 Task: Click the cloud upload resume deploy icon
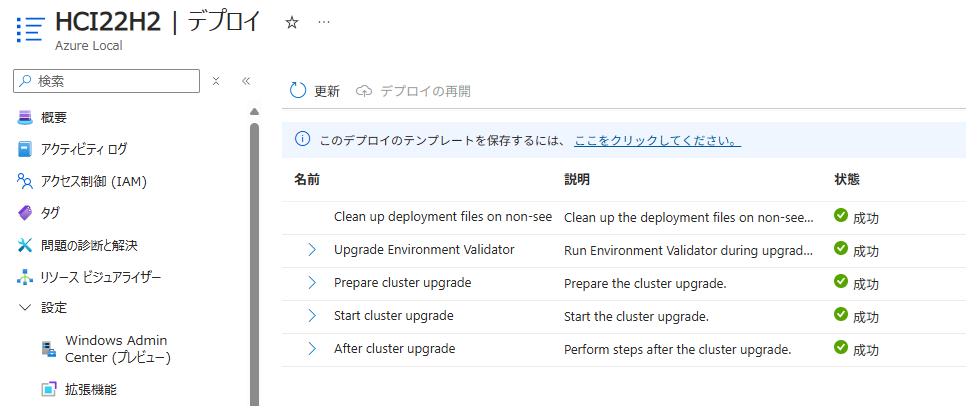pos(364,91)
